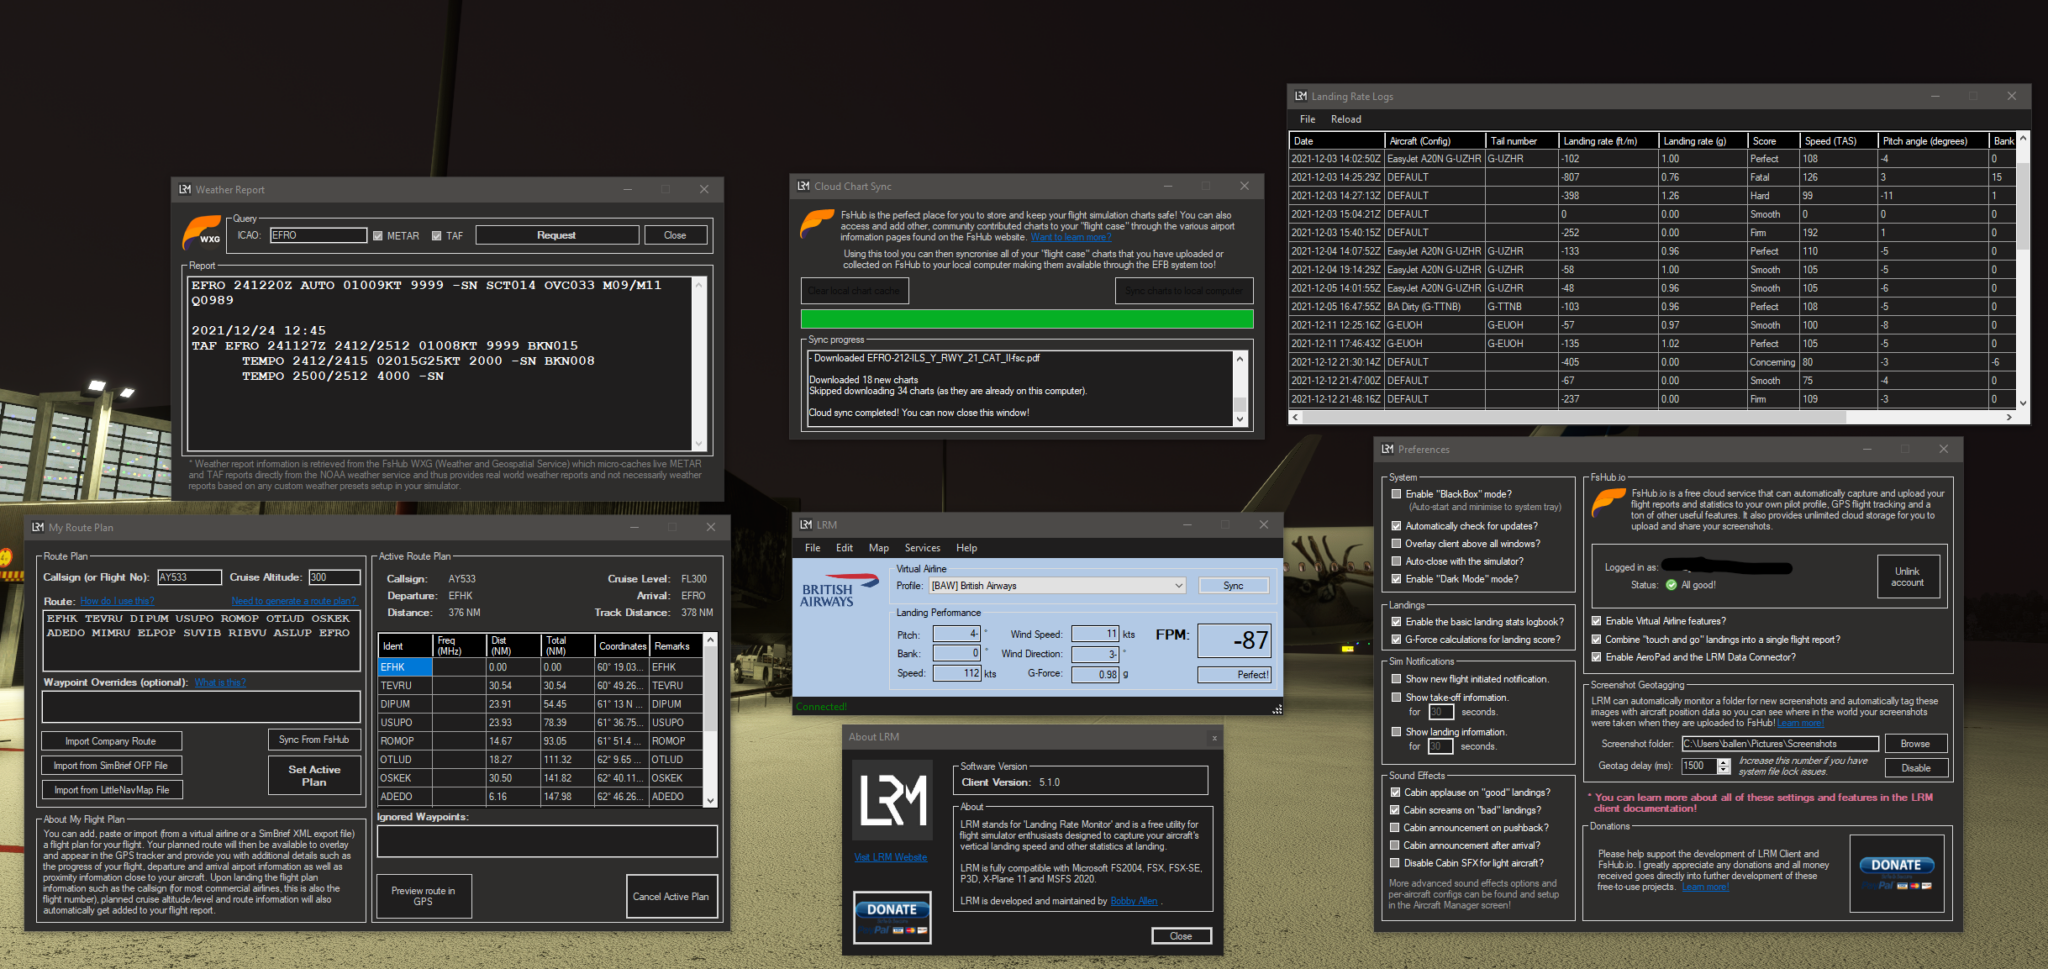Enable "BlackBox" mode checkbox

(x=1396, y=494)
